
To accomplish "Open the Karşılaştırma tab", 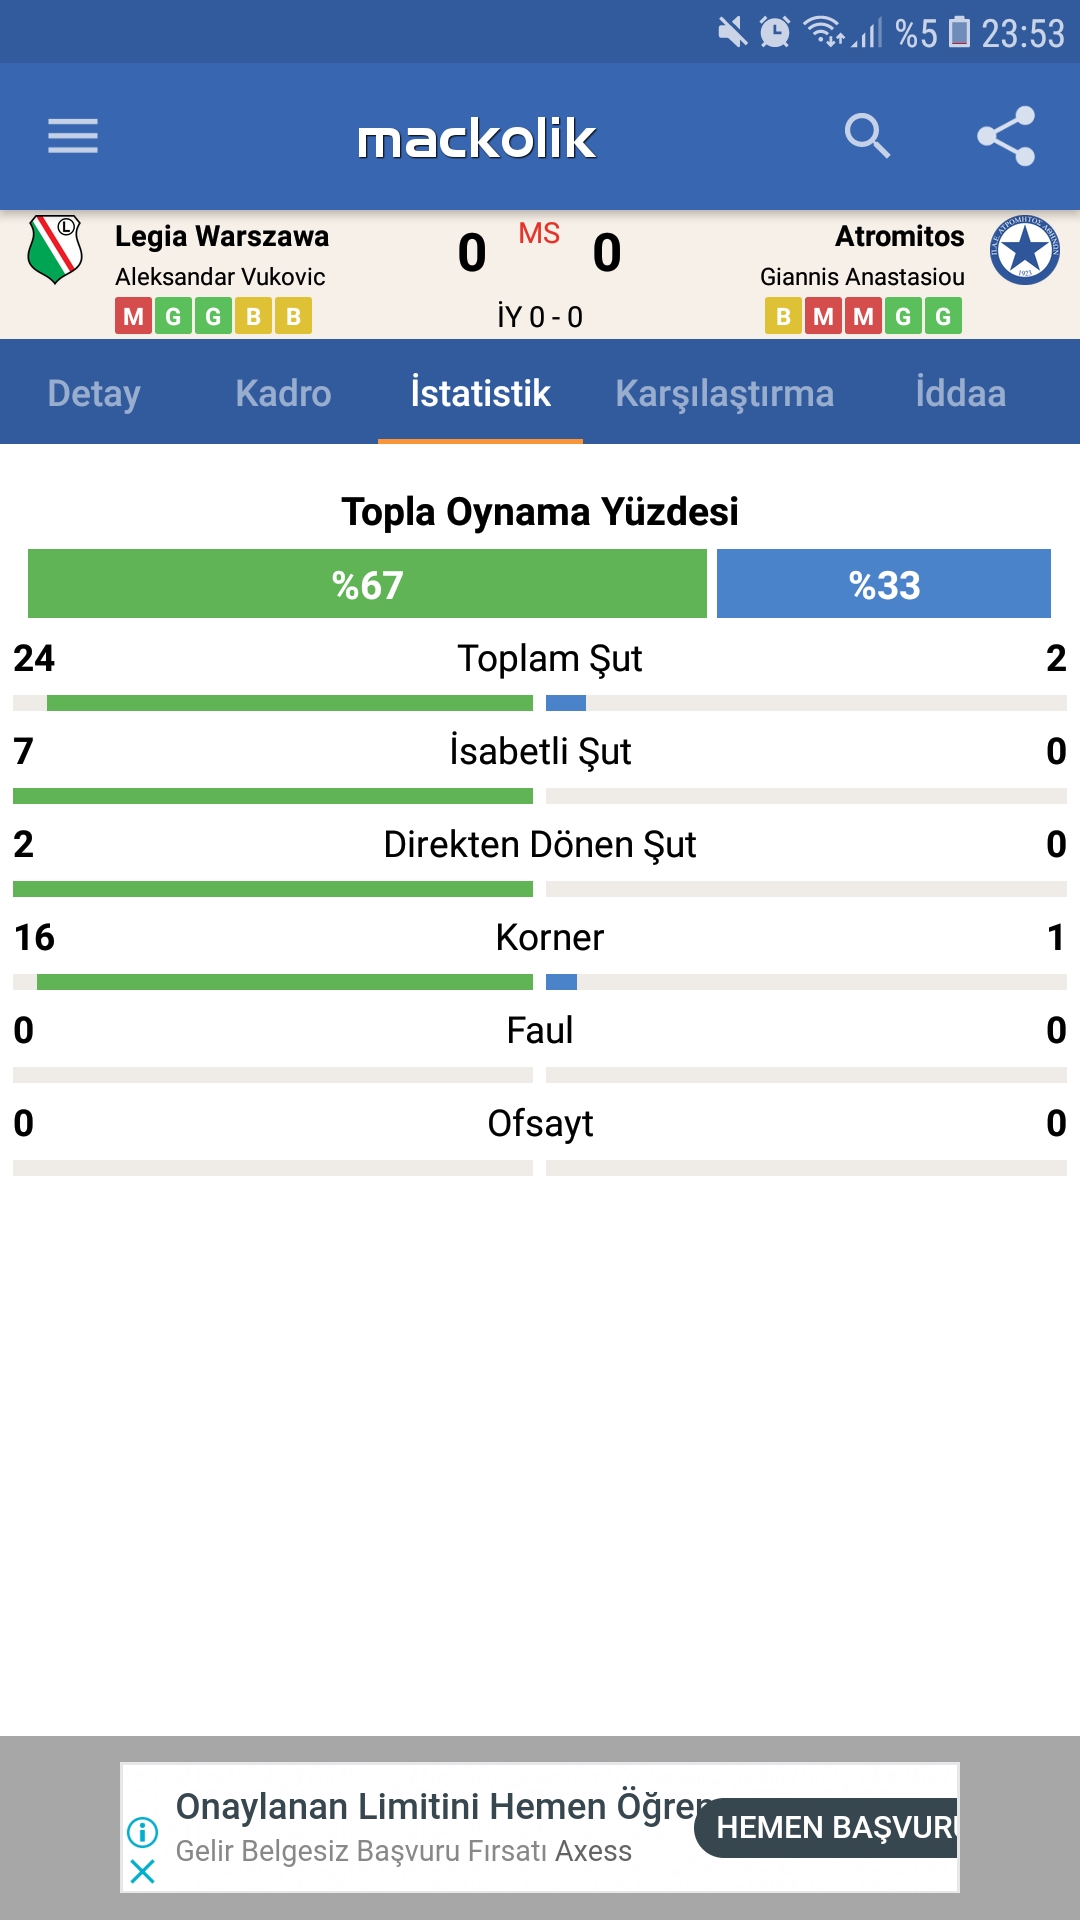I will click(x=724, y=393).
